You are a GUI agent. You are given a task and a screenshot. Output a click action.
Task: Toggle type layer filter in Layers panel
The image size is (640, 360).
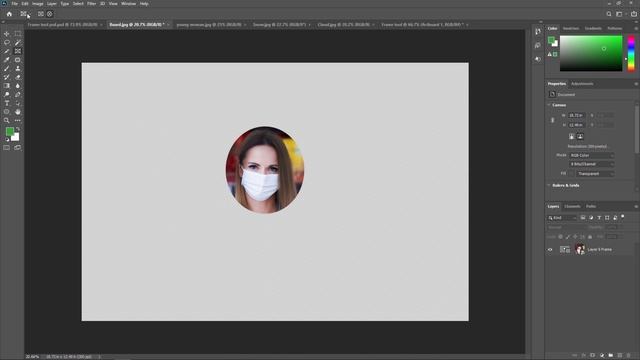pos(599,218)
